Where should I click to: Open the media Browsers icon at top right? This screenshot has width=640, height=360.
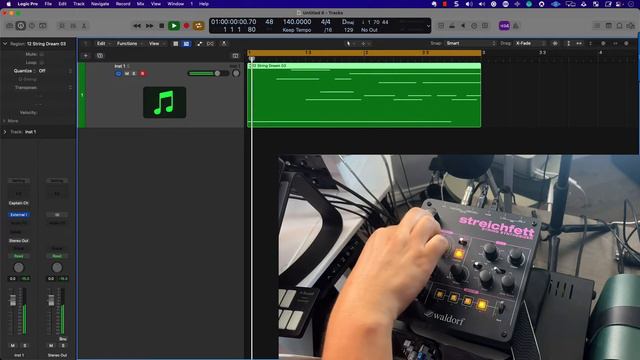(631, 26)
